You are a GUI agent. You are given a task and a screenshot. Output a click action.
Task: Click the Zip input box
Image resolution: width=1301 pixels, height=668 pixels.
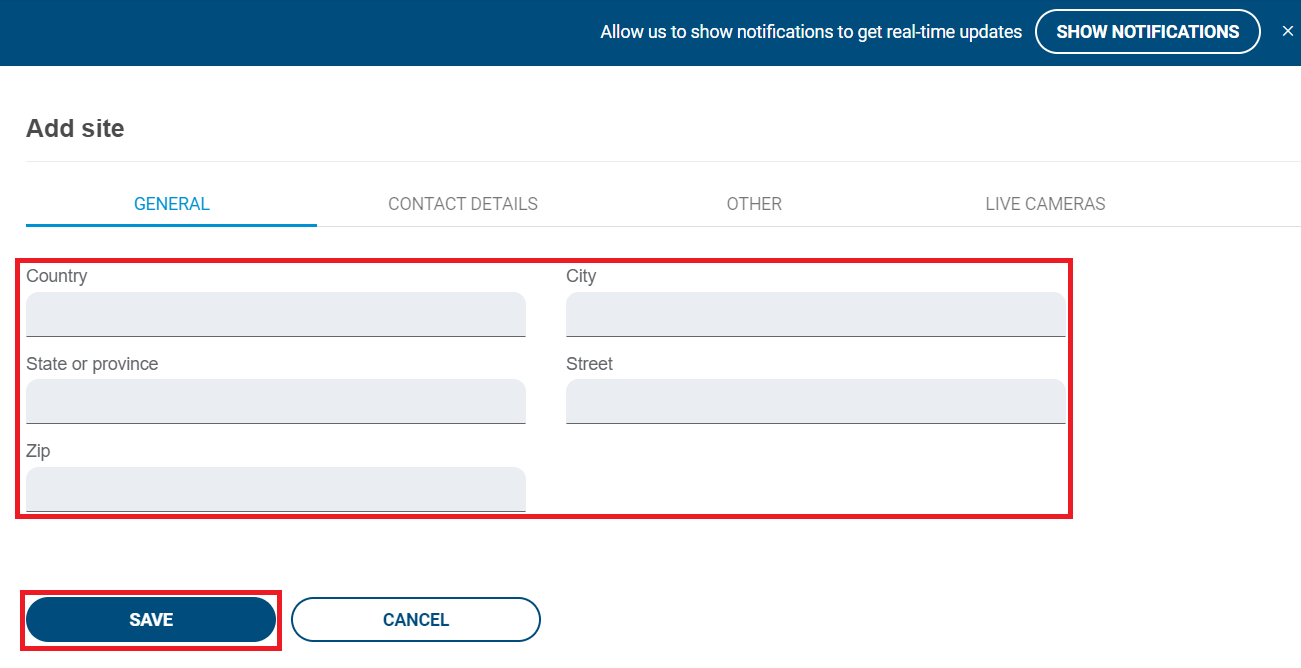276,489
